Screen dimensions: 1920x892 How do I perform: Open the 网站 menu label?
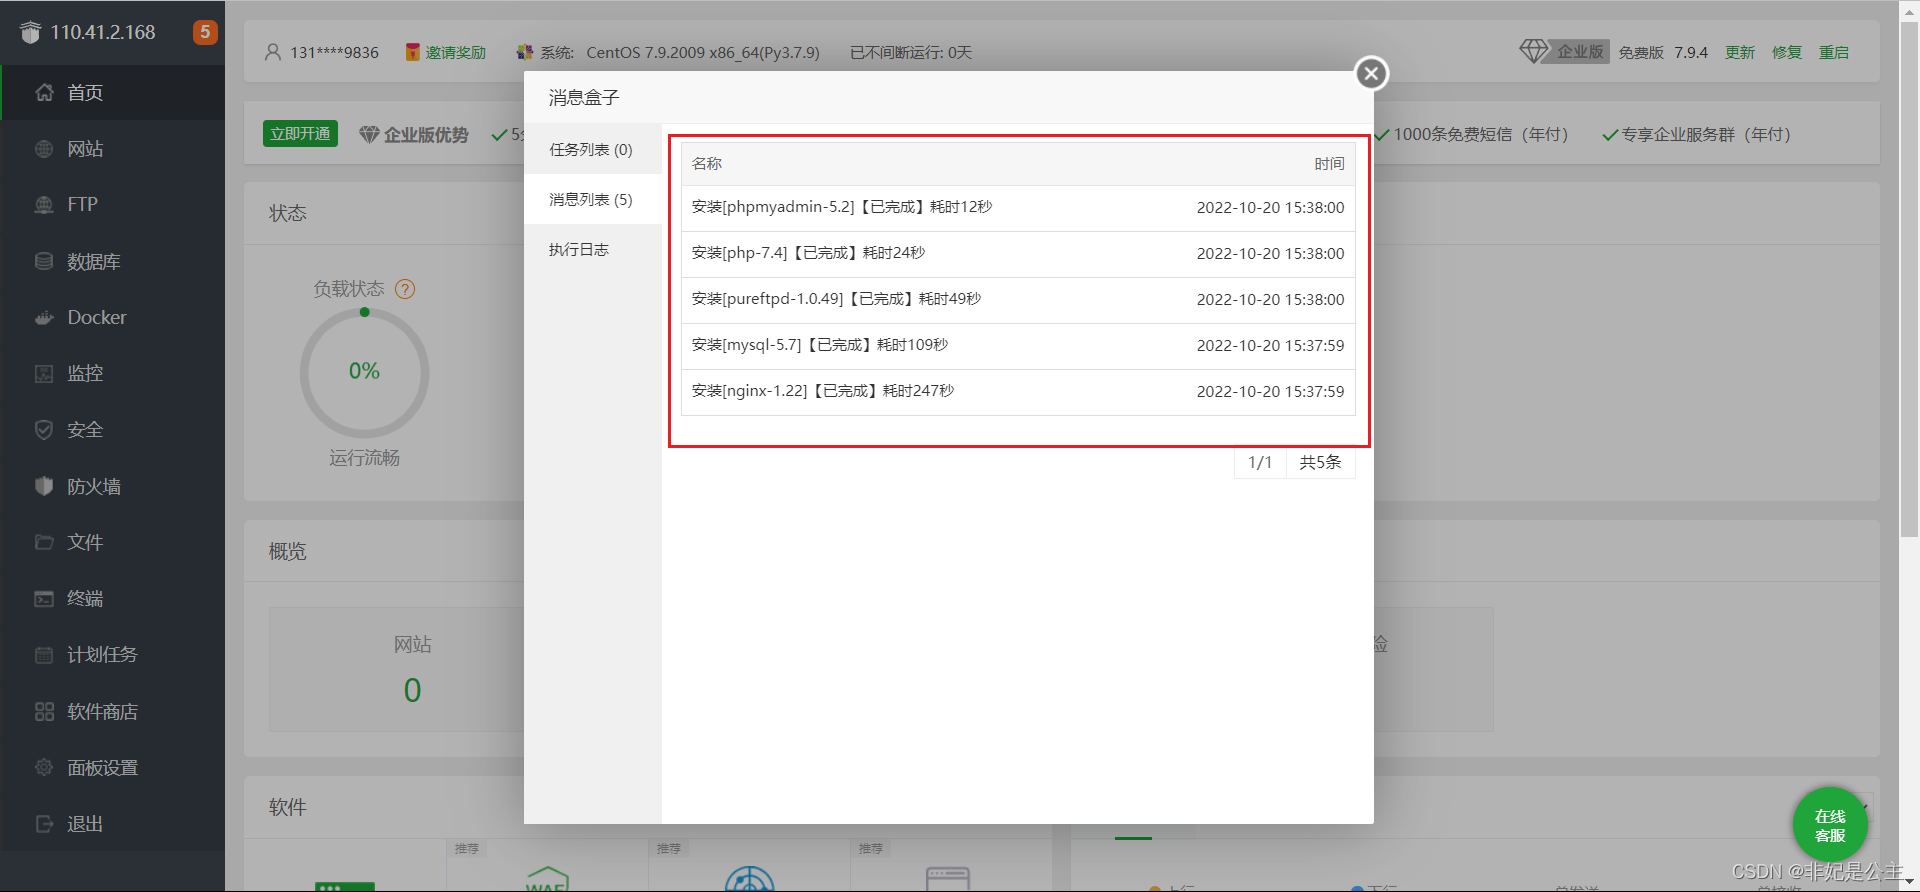tap(85, 149)
